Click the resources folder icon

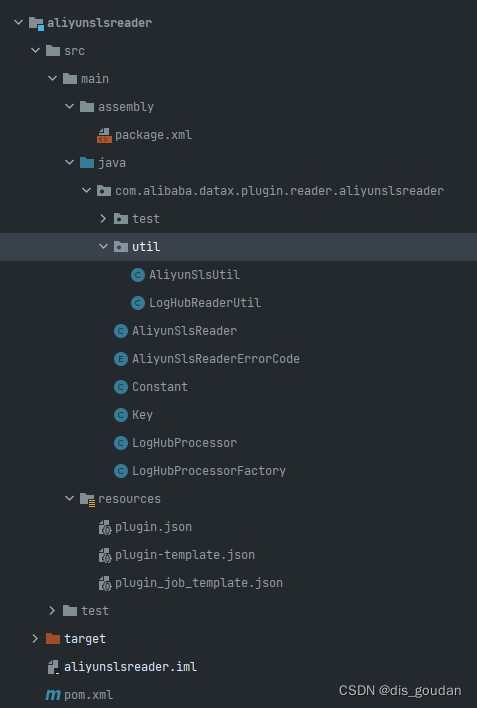[87, 499]
